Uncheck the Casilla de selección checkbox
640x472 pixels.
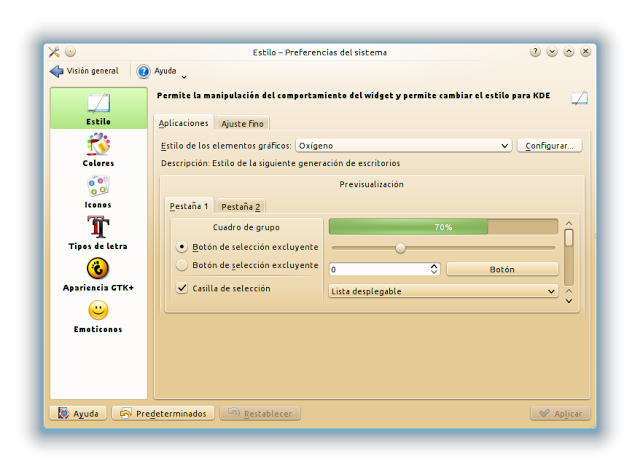pyautogui.click(x=182, y=288)
